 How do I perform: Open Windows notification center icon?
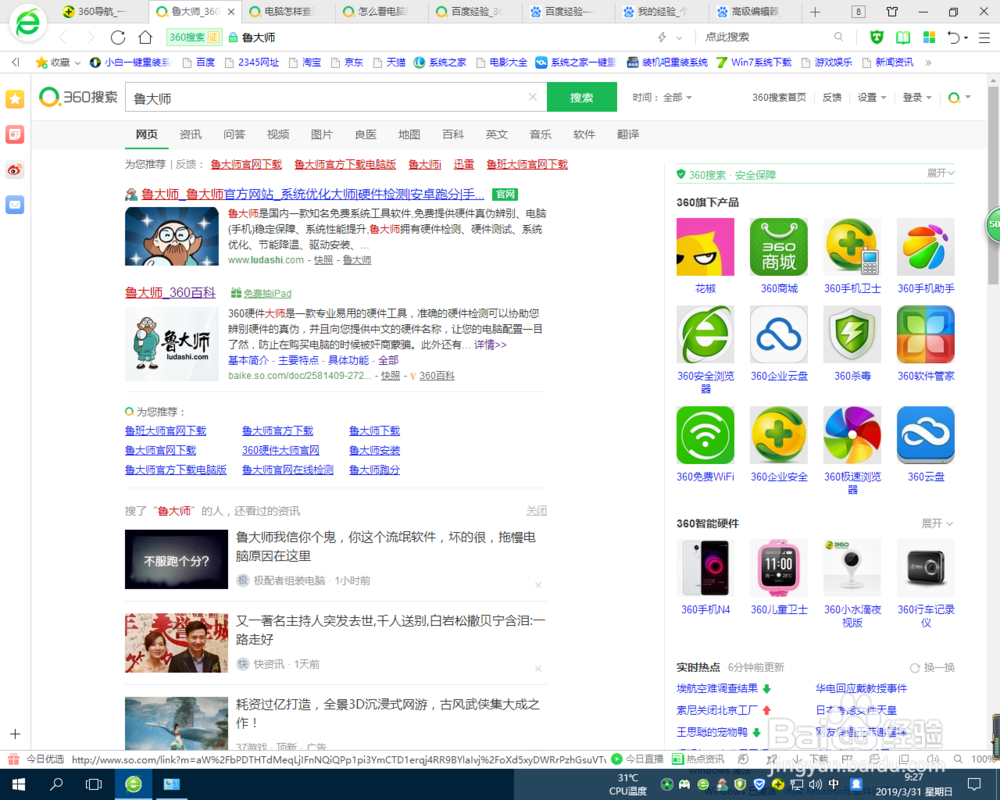click(x=974, y=784)
